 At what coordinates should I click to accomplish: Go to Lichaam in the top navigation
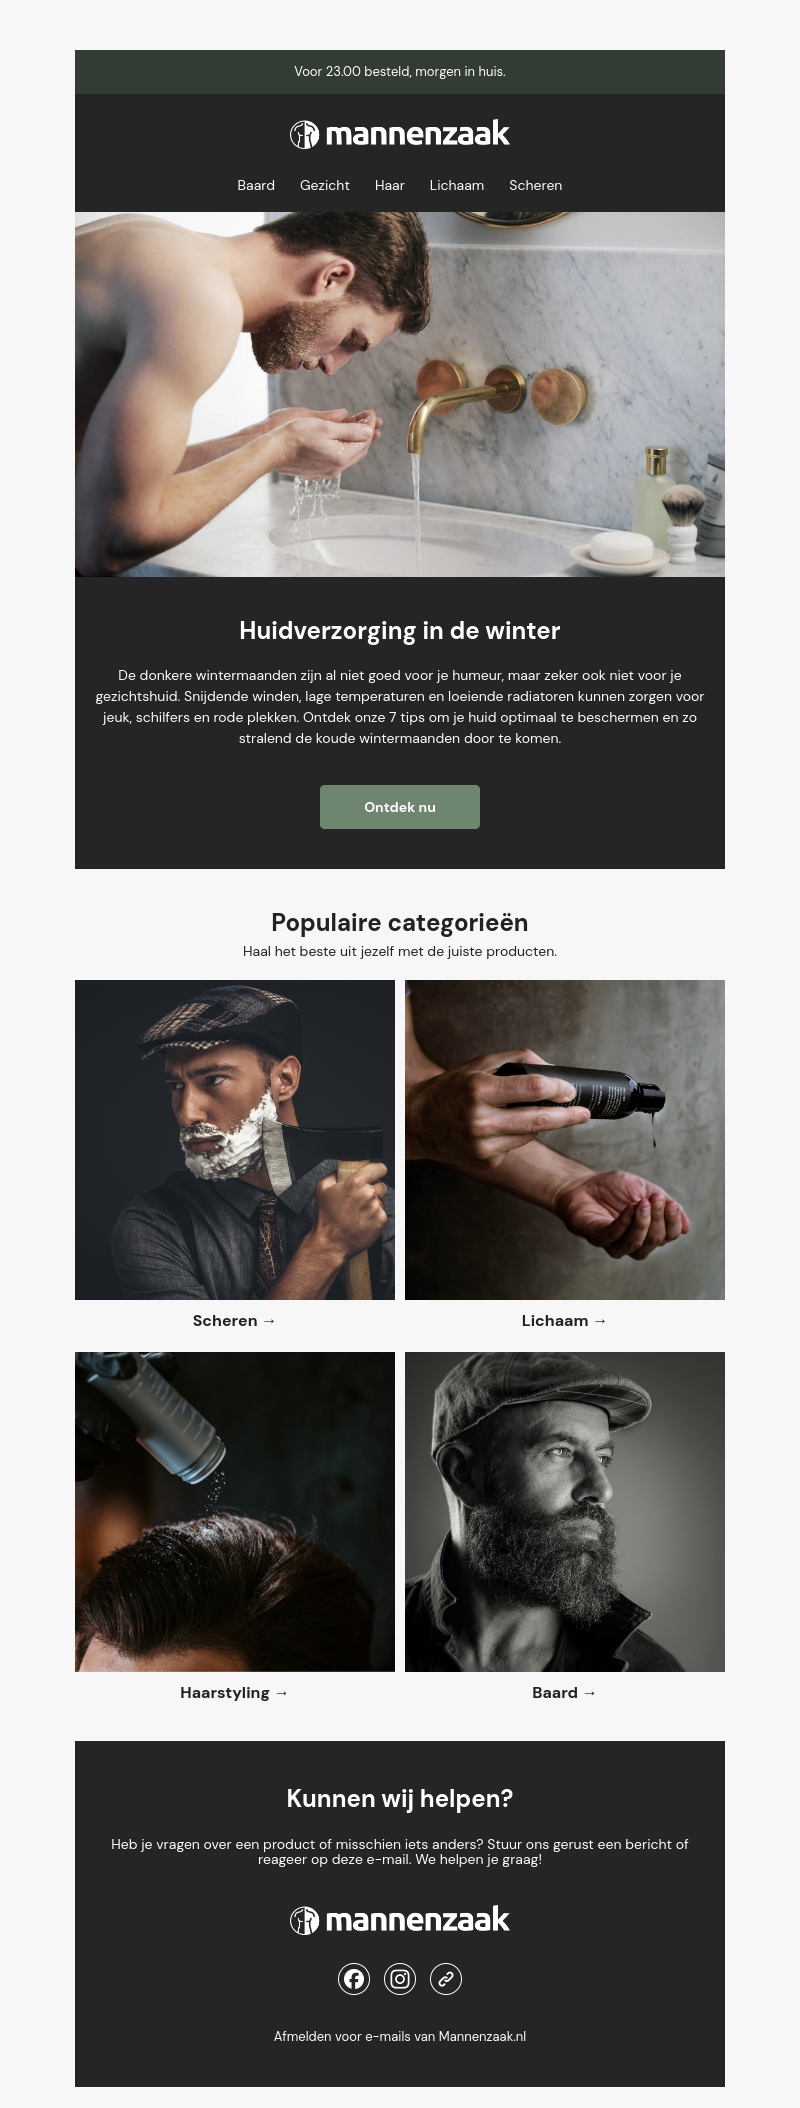click(457, 185)
